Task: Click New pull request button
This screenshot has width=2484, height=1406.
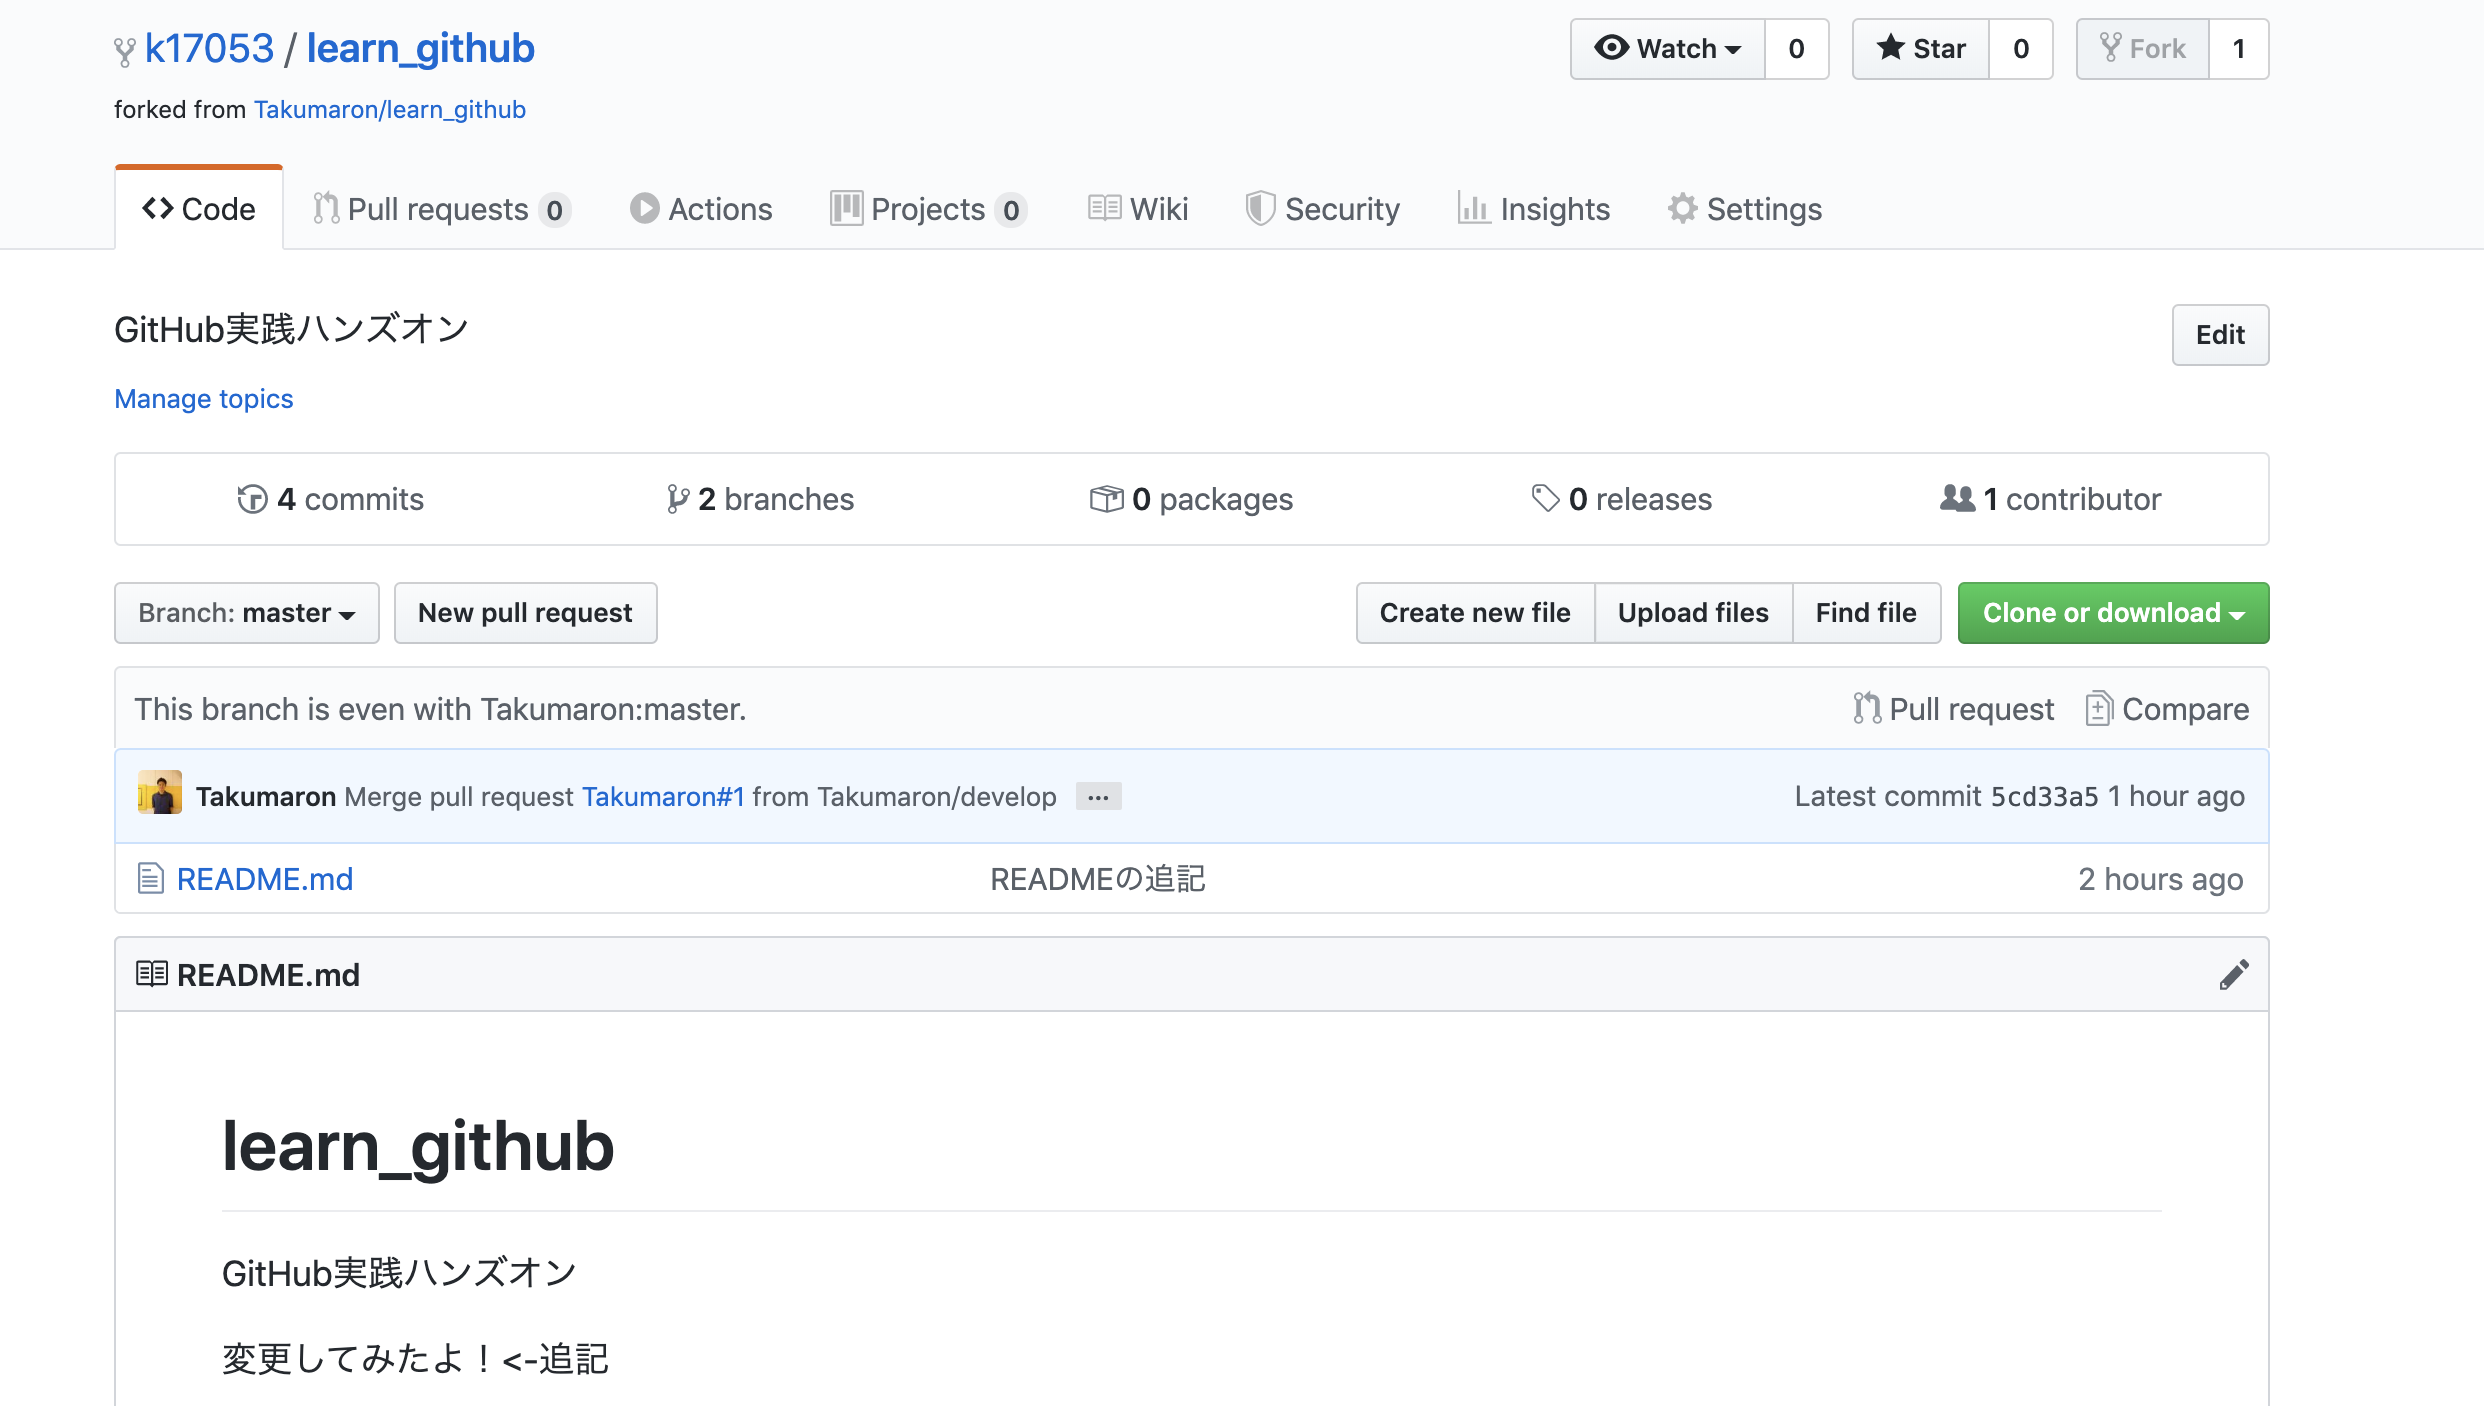Action: (x=526, y=613)
